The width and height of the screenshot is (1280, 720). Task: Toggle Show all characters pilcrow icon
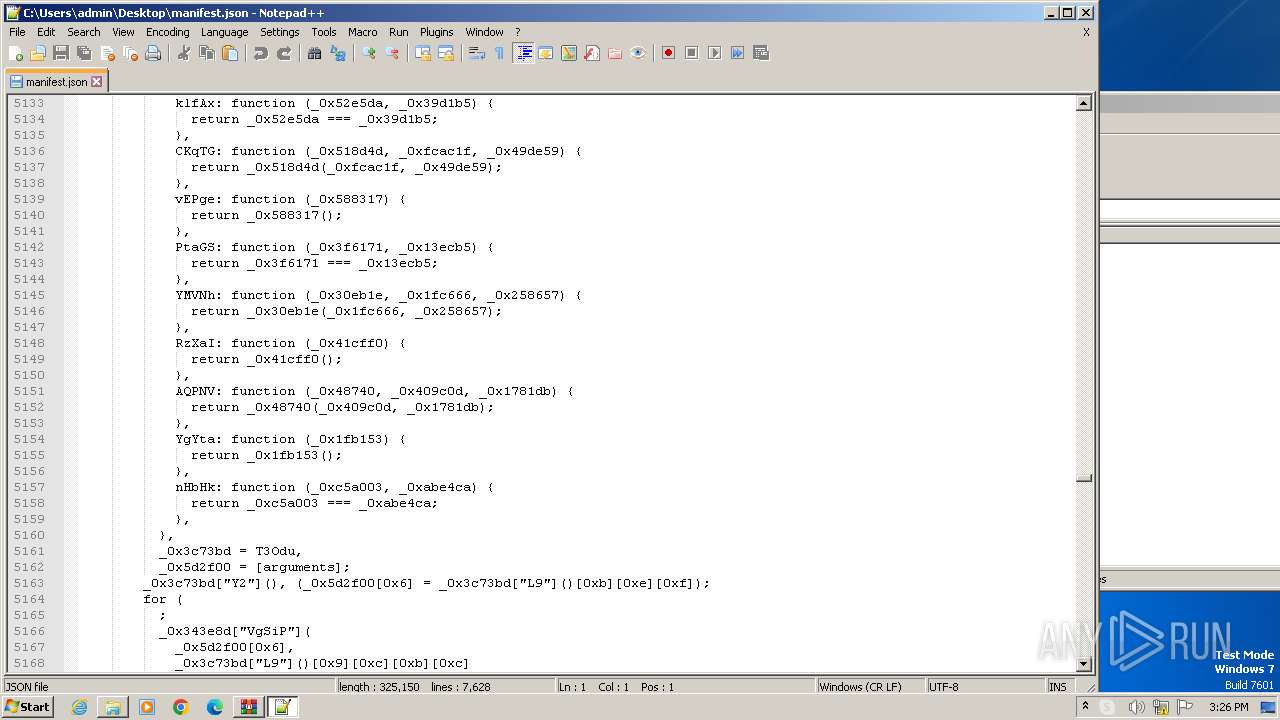[500, 53]
